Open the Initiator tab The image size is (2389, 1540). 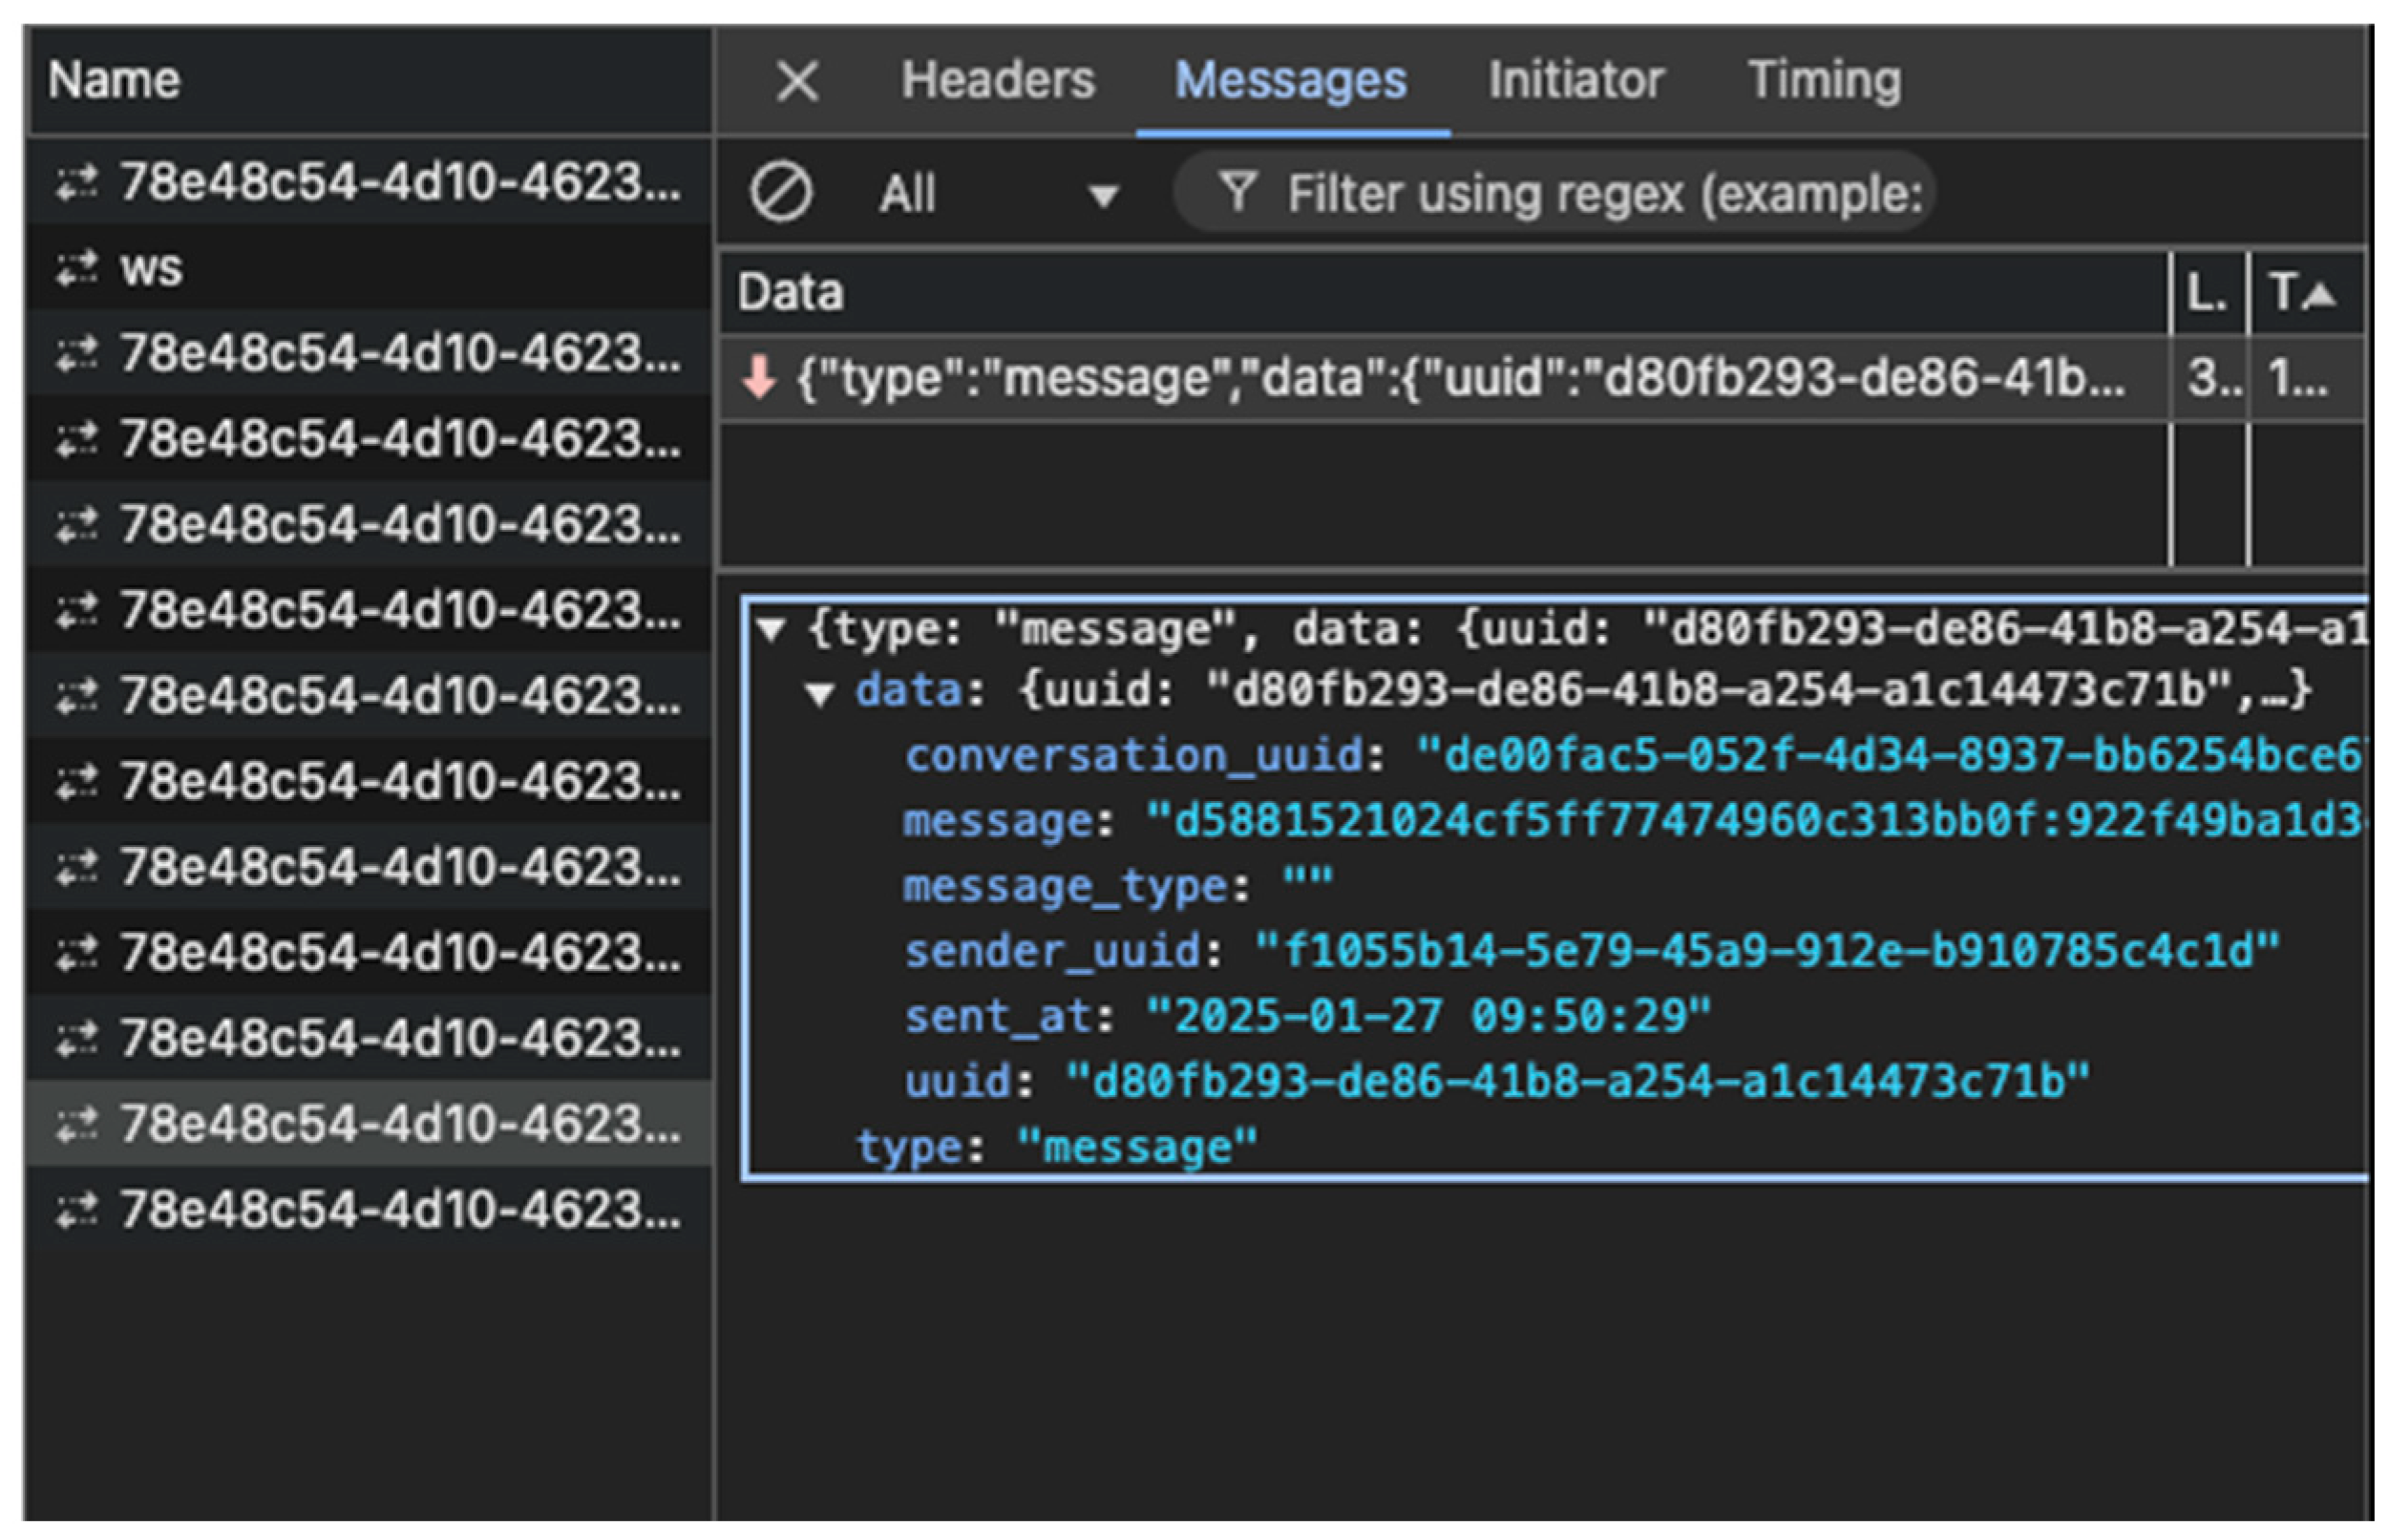[1575, 80]
